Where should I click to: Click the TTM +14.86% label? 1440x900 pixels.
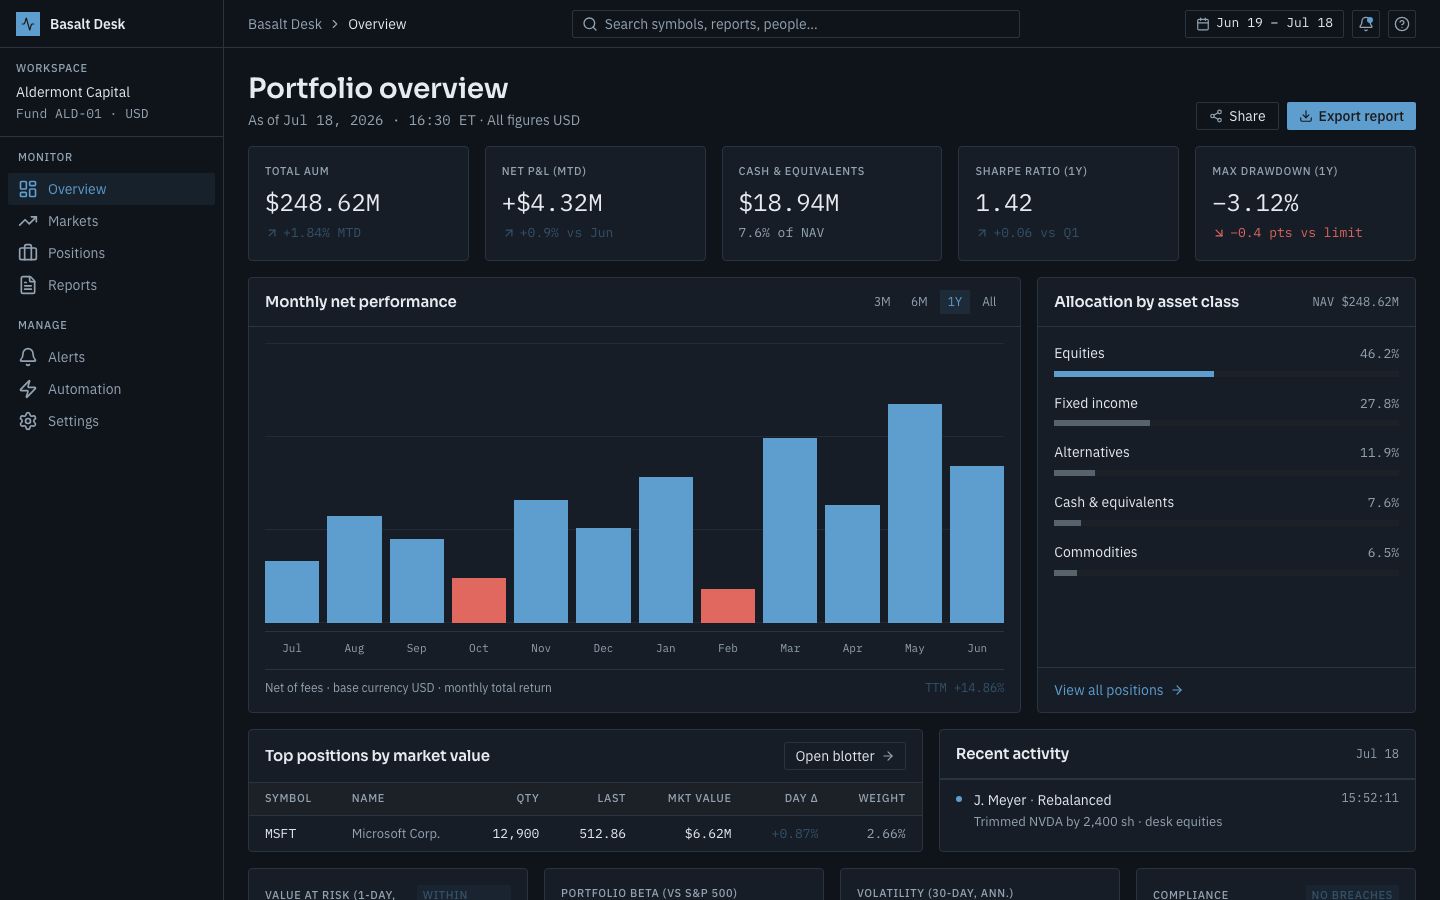pos(964,688)
